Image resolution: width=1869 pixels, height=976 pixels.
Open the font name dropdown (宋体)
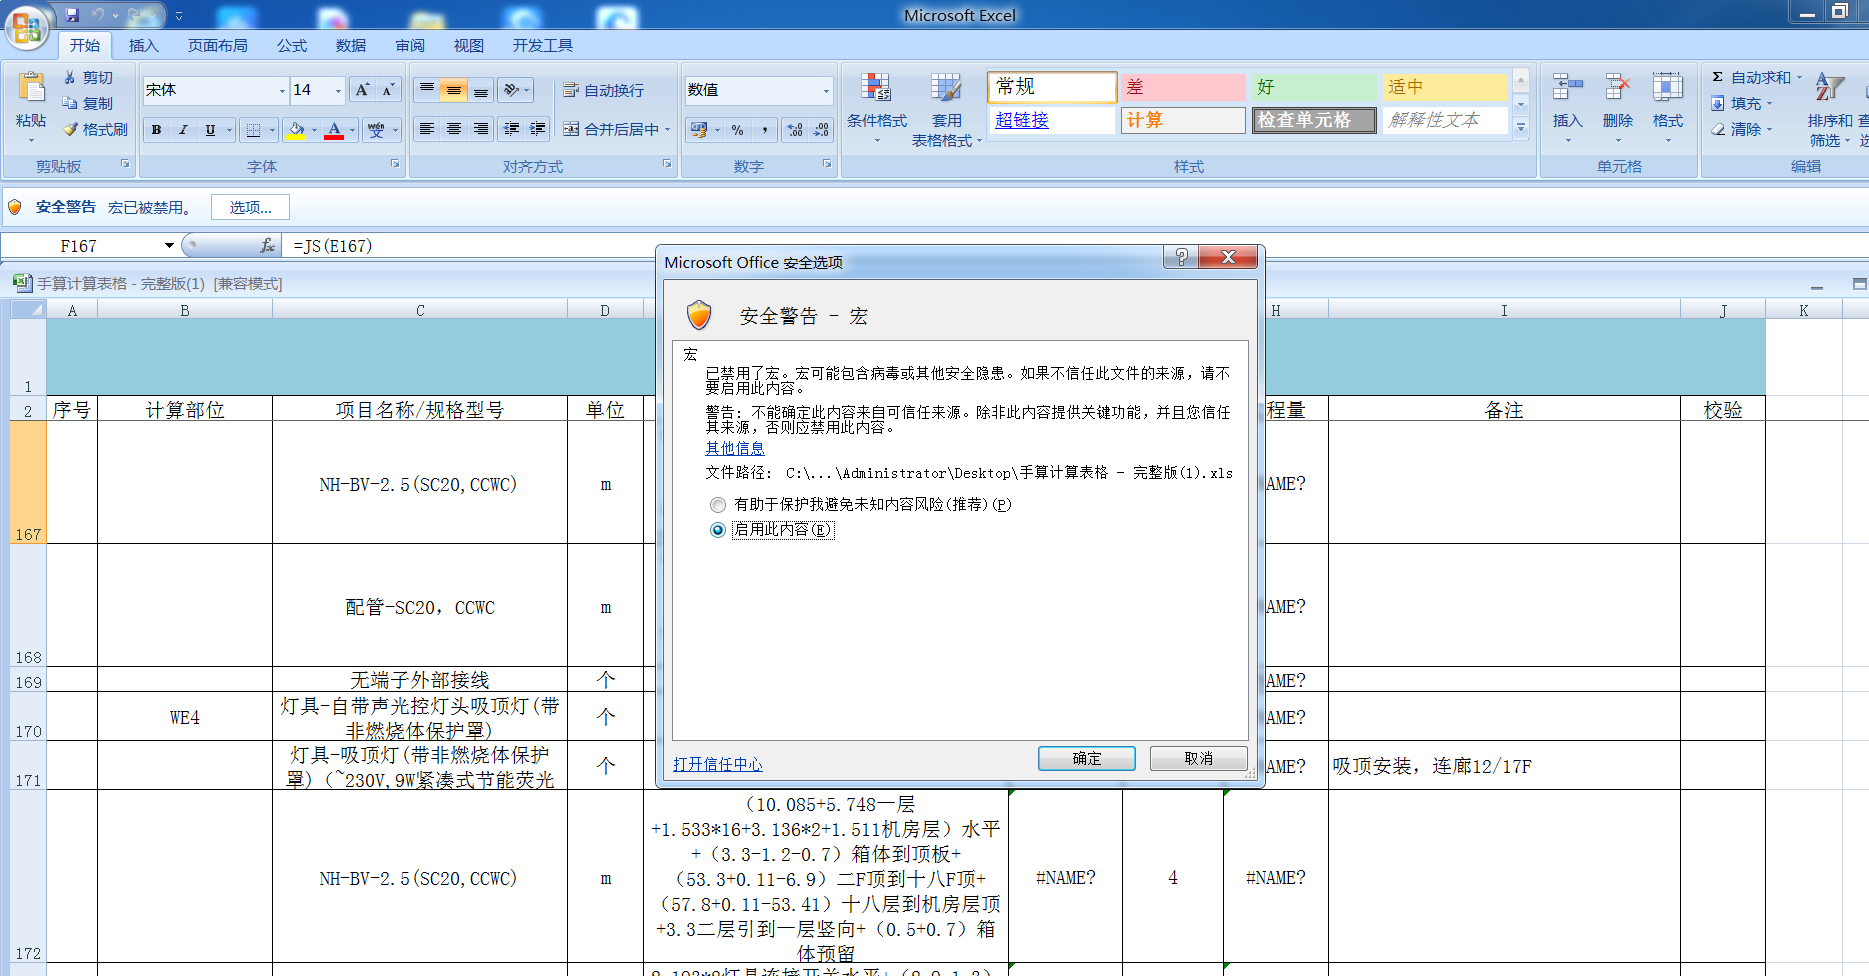(282, 90)
